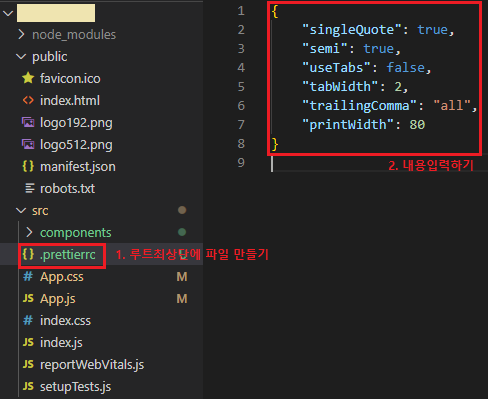
Task: Select the src folder label
Action: coord(40,211)
